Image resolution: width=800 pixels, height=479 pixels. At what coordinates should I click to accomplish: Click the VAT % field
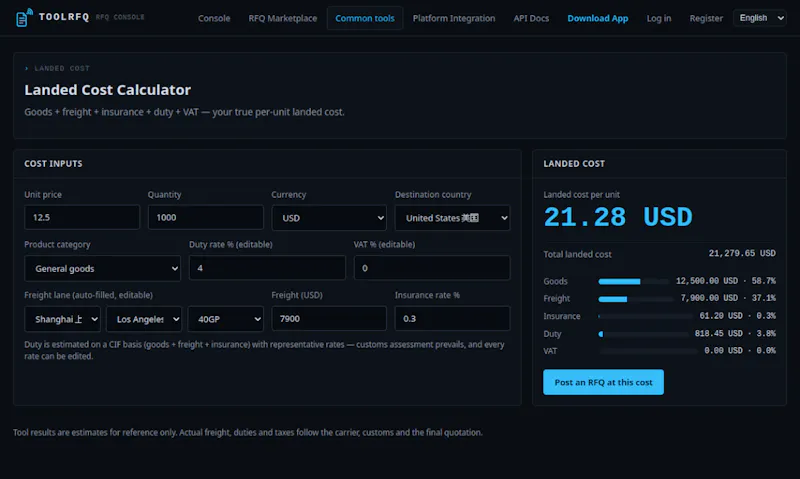pyautogui.click(x=432, y=268)
